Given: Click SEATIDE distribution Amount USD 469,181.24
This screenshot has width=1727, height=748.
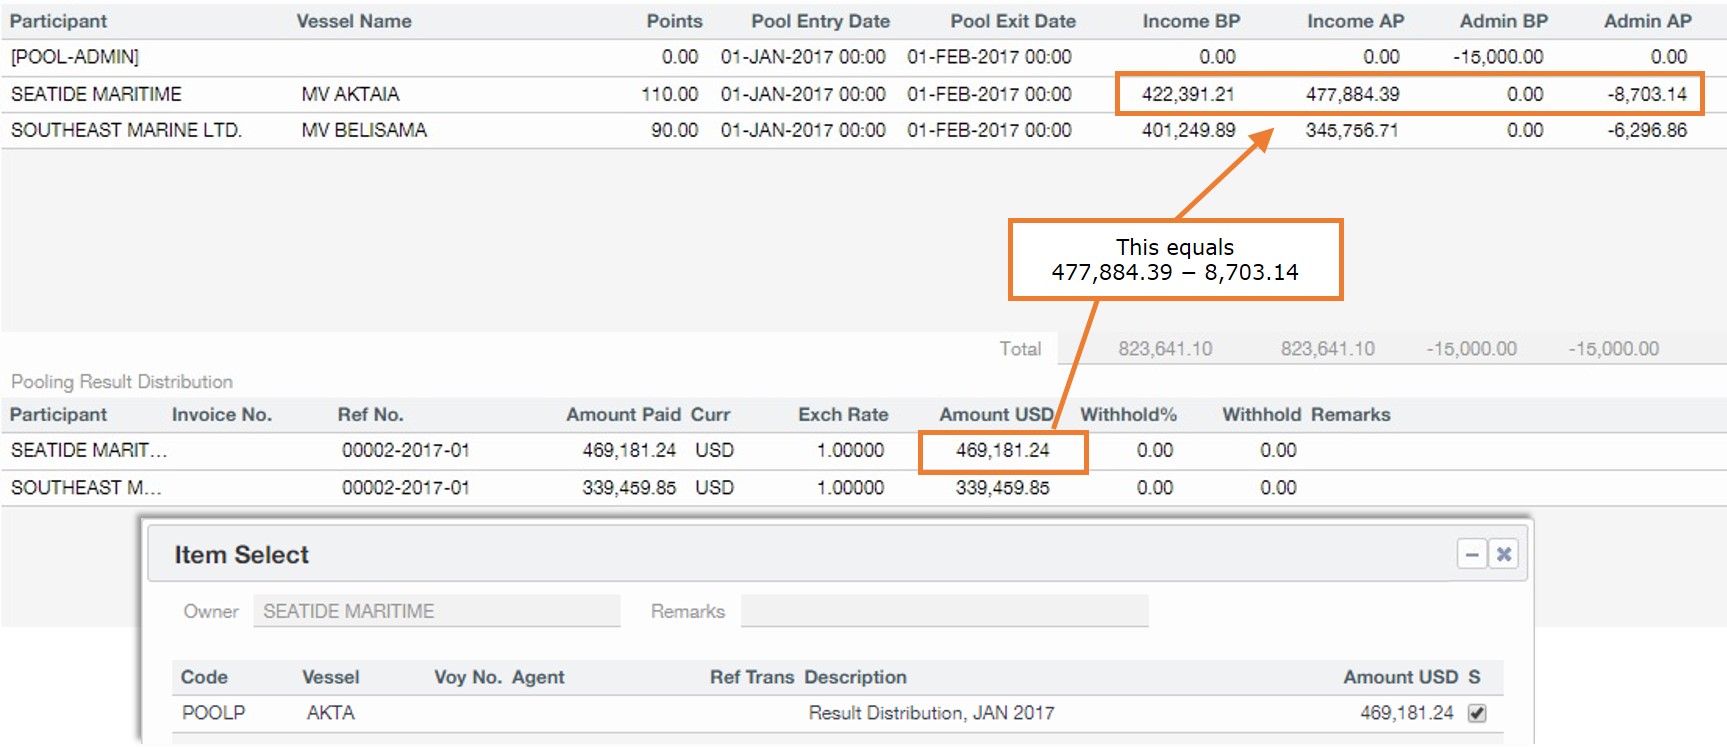Looking at the screenshot, I should 1002,451.
